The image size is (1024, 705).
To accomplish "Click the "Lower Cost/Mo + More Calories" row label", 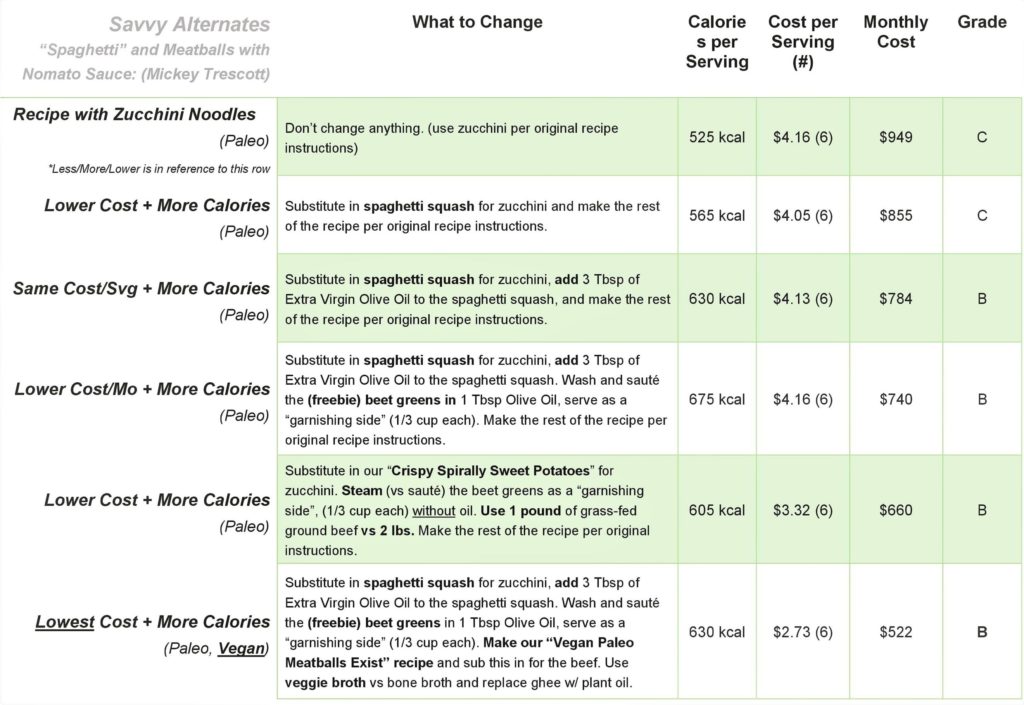I will click(x=142, y=389).
